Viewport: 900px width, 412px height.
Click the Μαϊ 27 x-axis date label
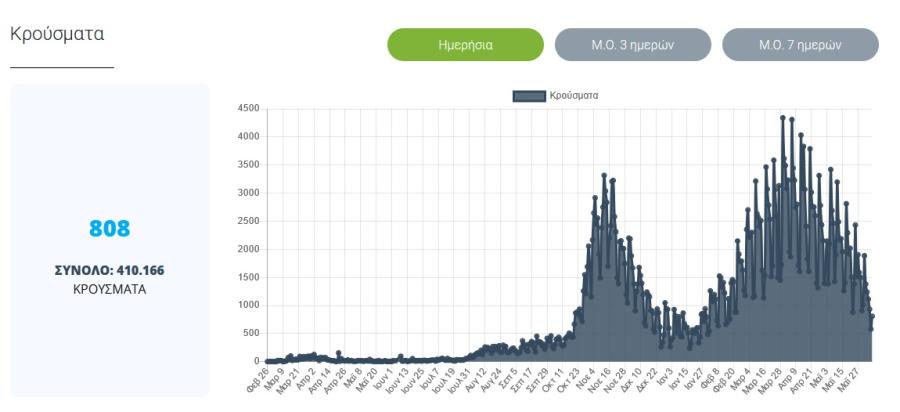[x=847, y=380]
